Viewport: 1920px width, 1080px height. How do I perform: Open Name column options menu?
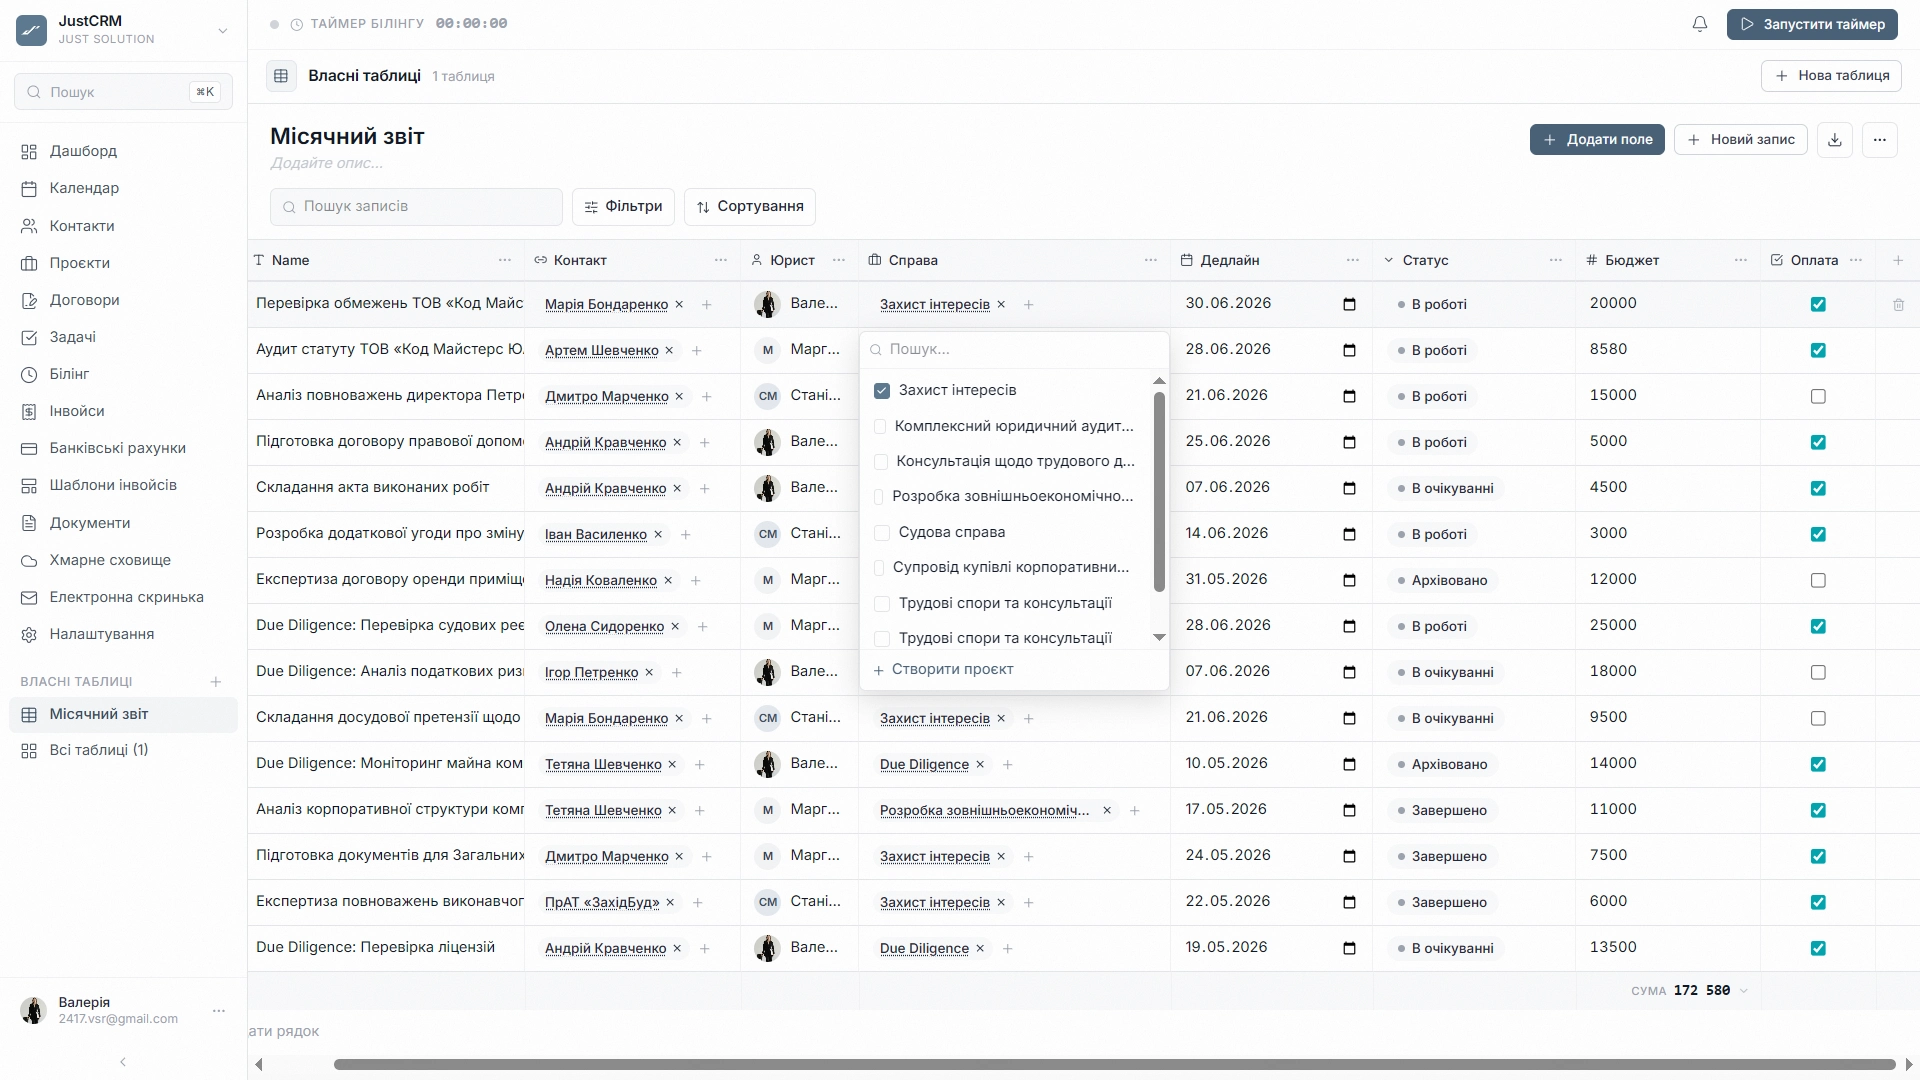(505, 260)
